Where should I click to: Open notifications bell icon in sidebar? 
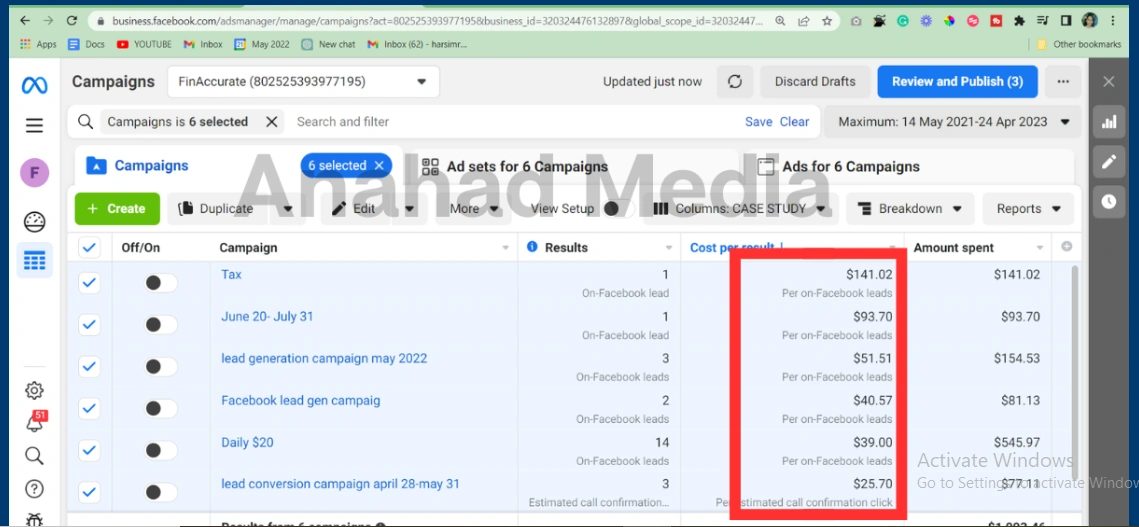pyautogui.click(x=34, y=423)
